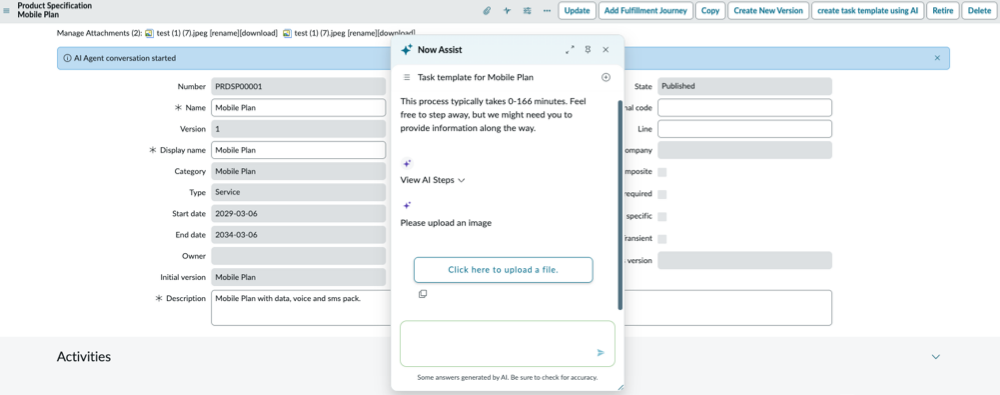Collapse the Activities section chevron
This screenshot has width=1000, height=395.
[936, 357]
